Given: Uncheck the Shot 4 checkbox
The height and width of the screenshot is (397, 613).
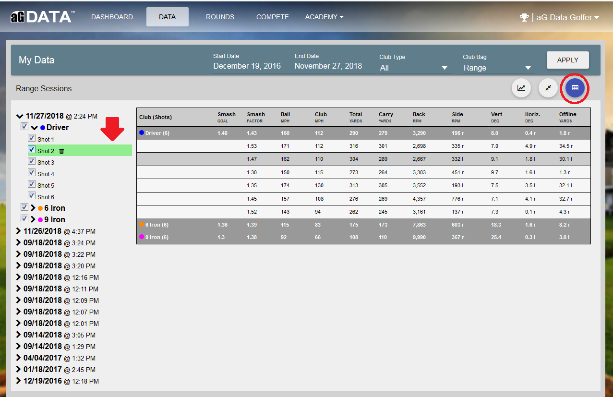Looking at the screenshot, I should (32, 172).
